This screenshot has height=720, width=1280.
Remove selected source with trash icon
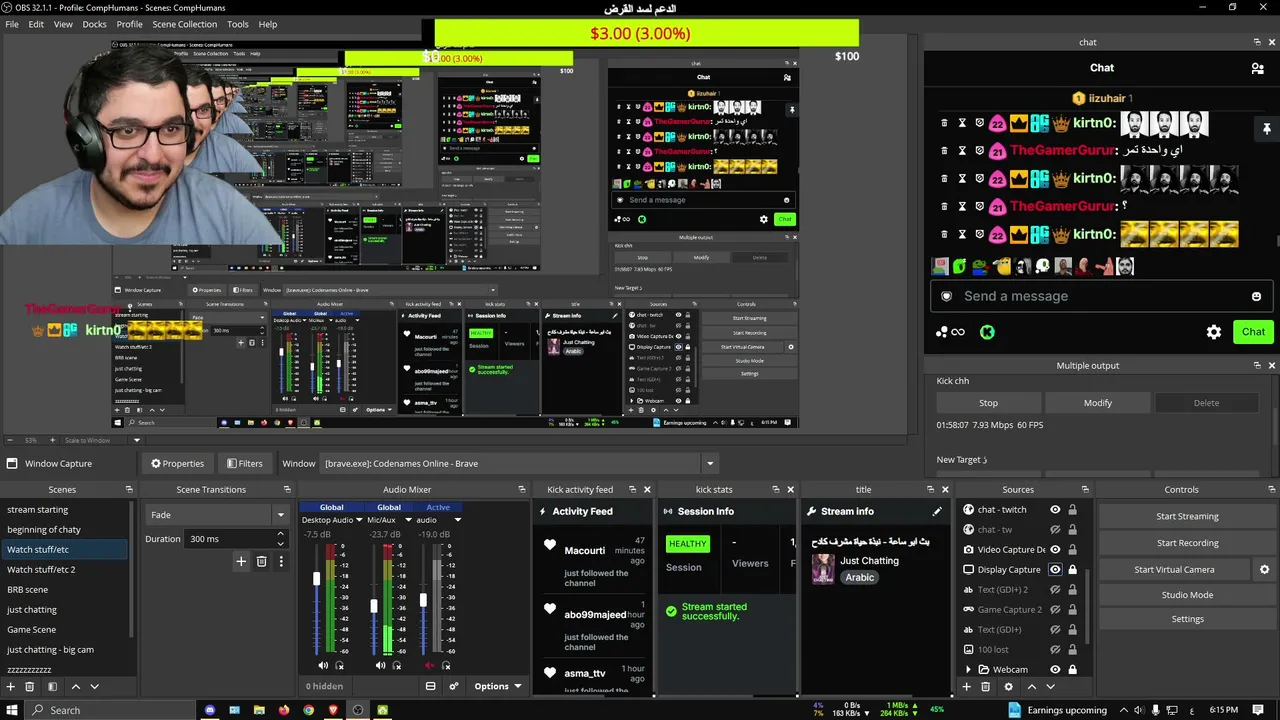tap(986, 687)
